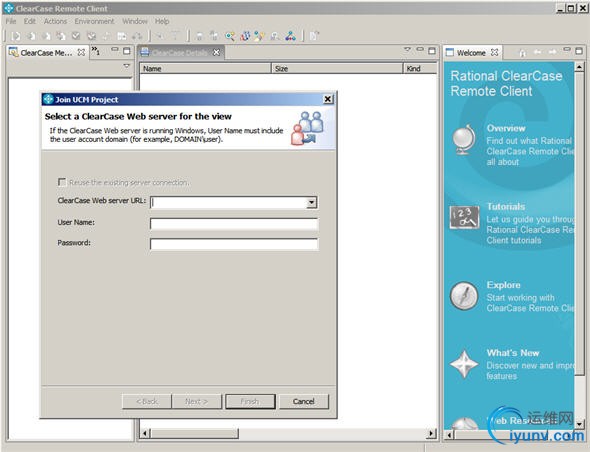The width and height of the screenshot is (590, 452).
Task: Open the Edit menu
Action: 30,21
